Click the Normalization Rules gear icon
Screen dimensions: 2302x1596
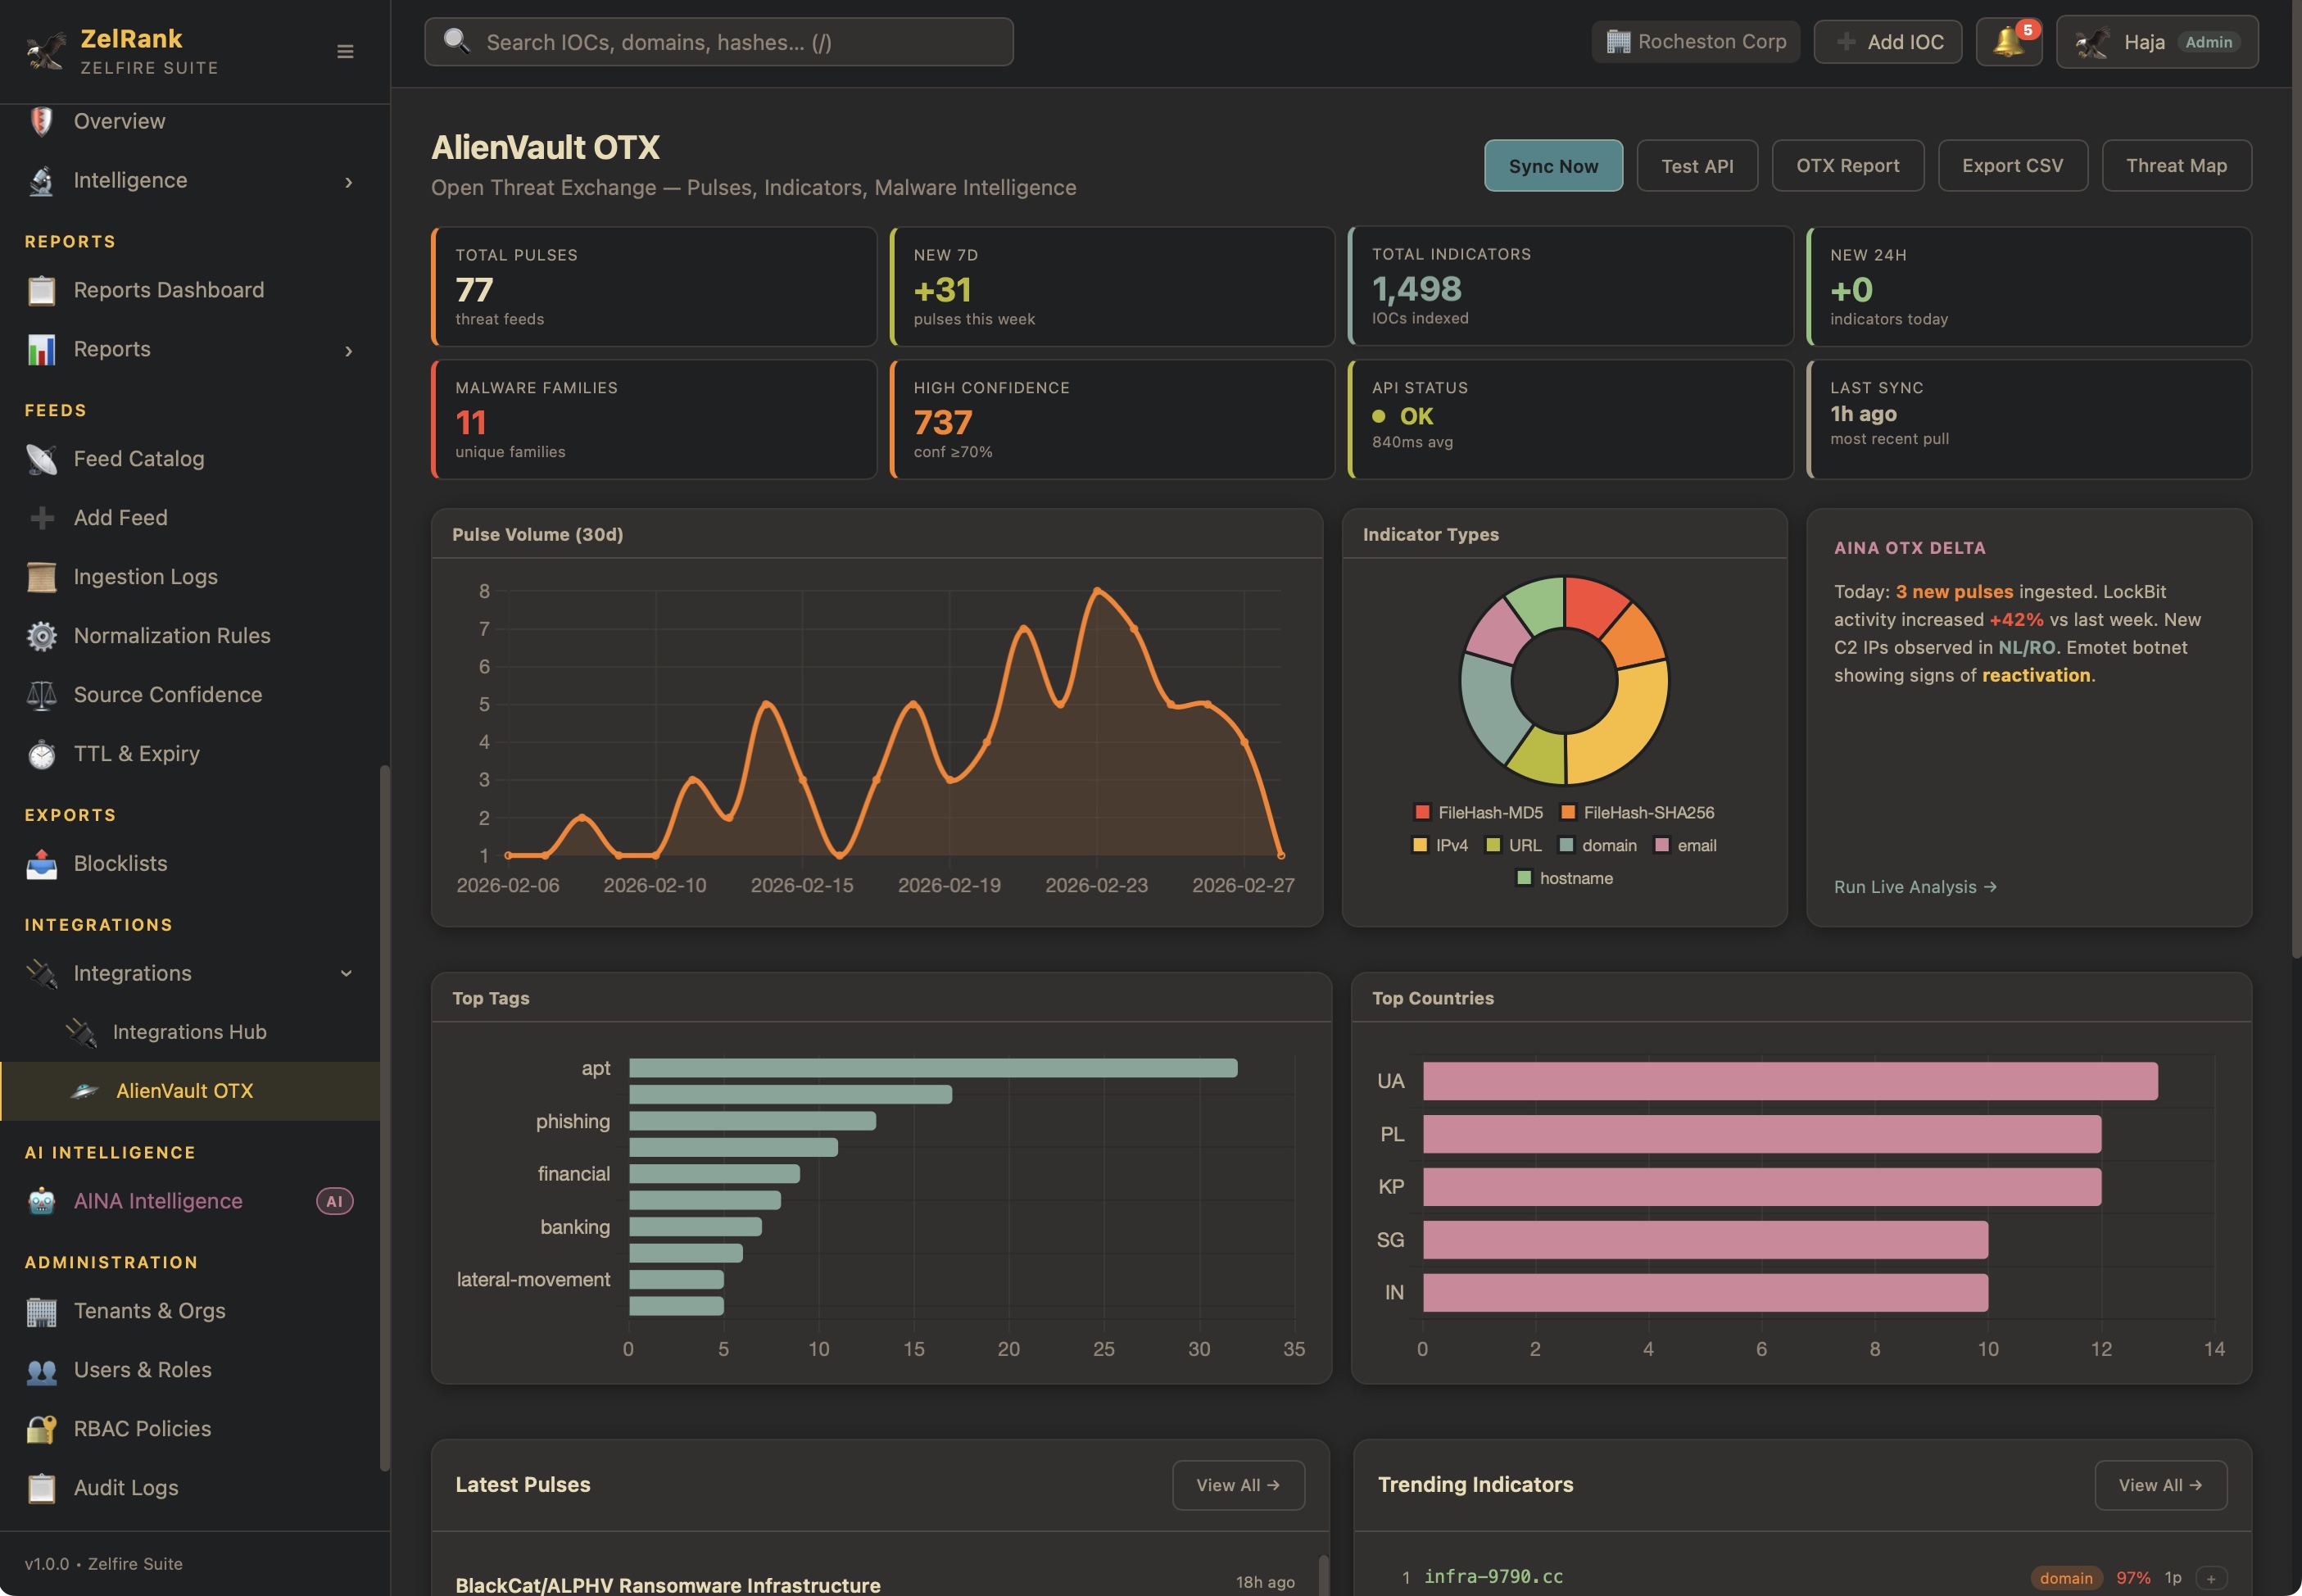[41, 636]
